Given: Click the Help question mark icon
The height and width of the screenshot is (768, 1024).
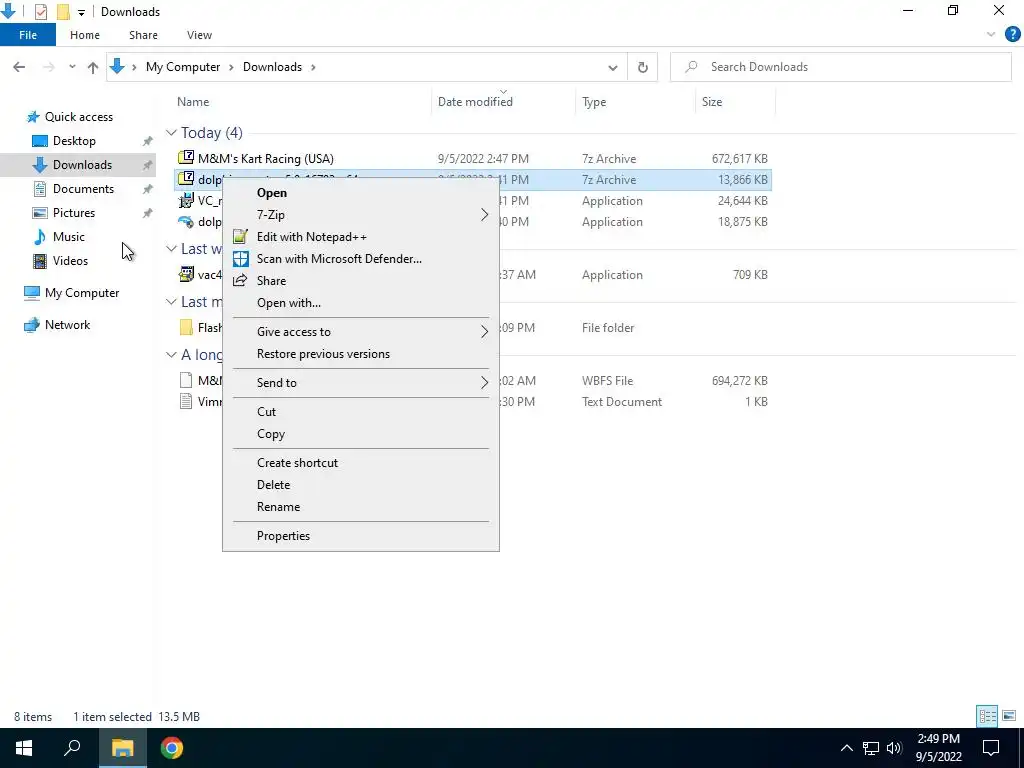Looking at the screenshot, I should click(x=1012, y=34).
